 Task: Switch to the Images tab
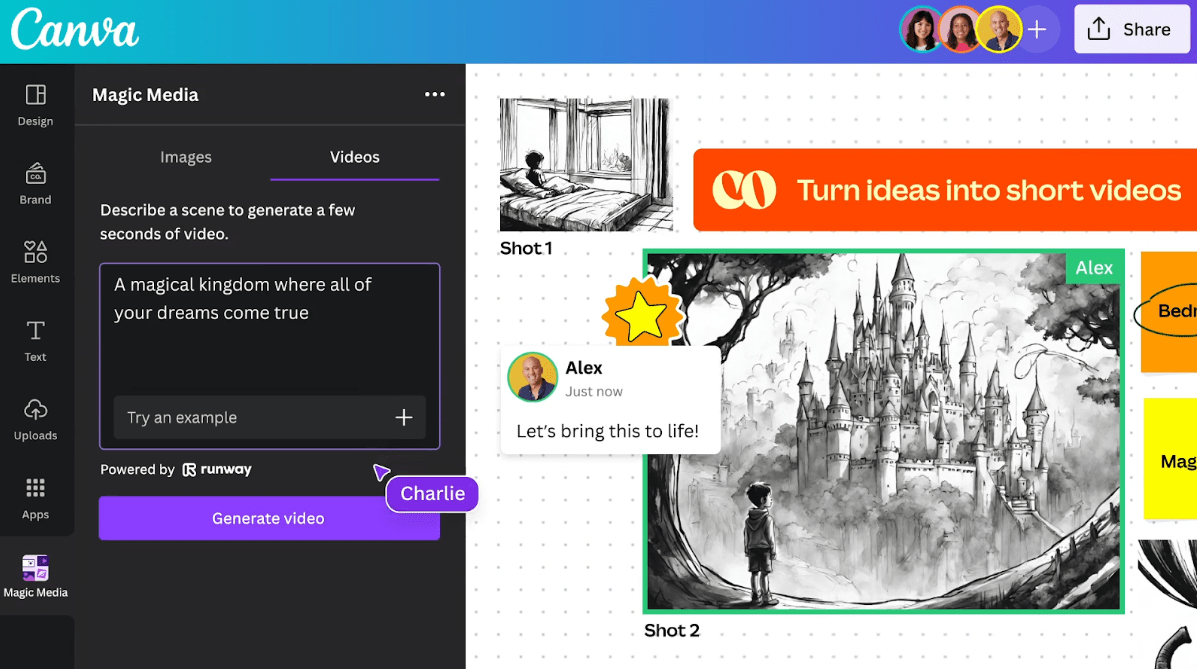click(x=185, y=157)
